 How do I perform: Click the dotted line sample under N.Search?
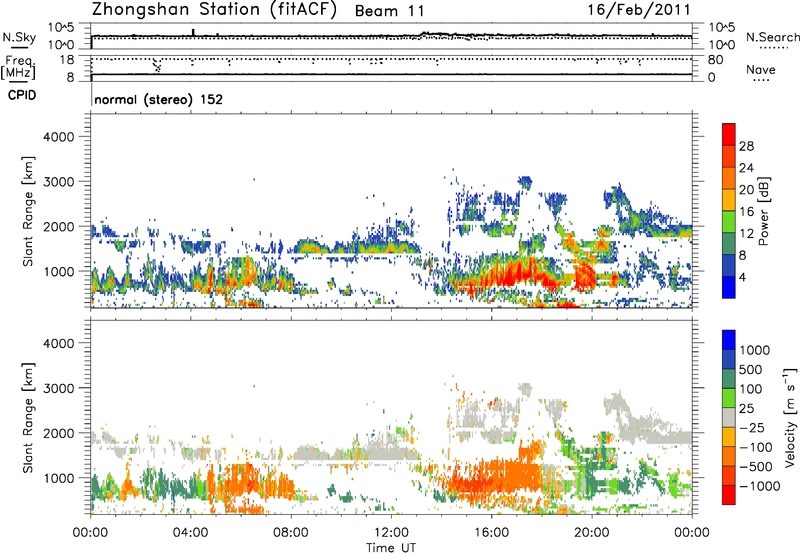[773, 48]
